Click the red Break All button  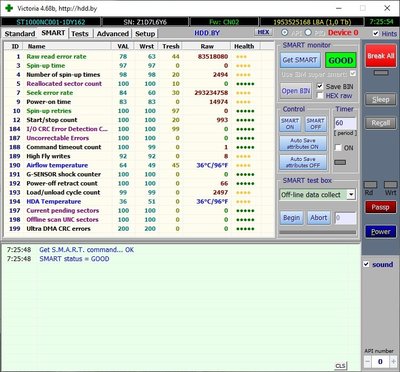point(381,56)
